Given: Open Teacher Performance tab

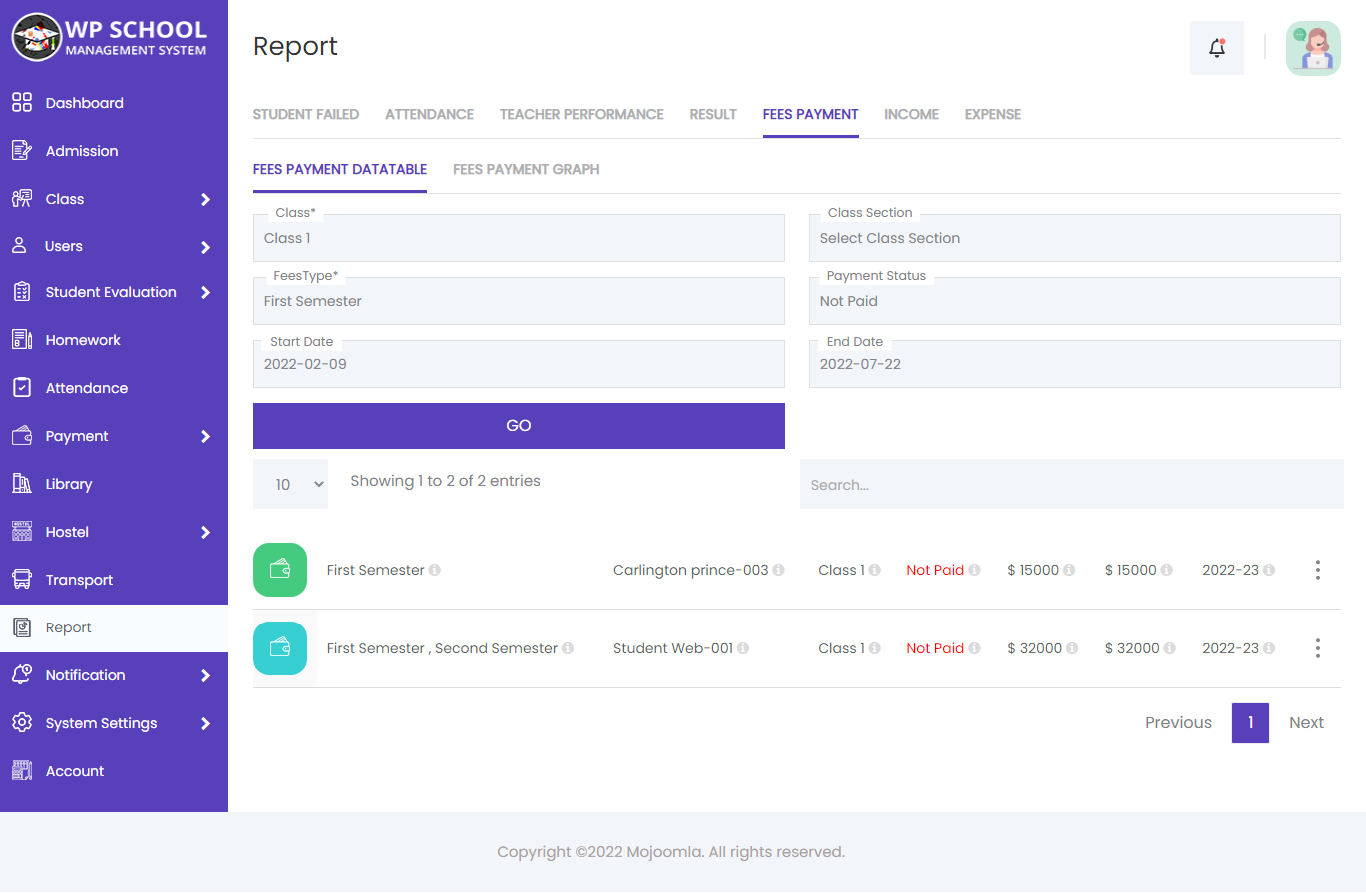Looking at the screenshot, I should [x=582, y=114].
